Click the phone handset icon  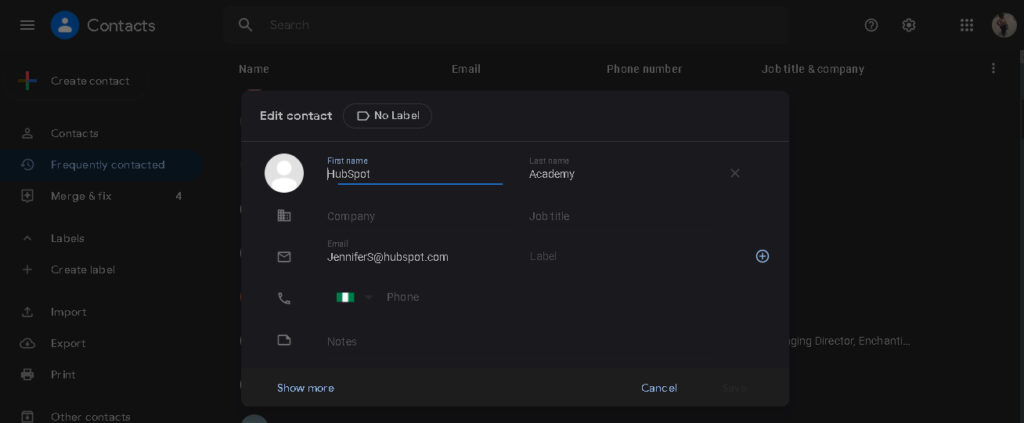(x=284, y=298)
